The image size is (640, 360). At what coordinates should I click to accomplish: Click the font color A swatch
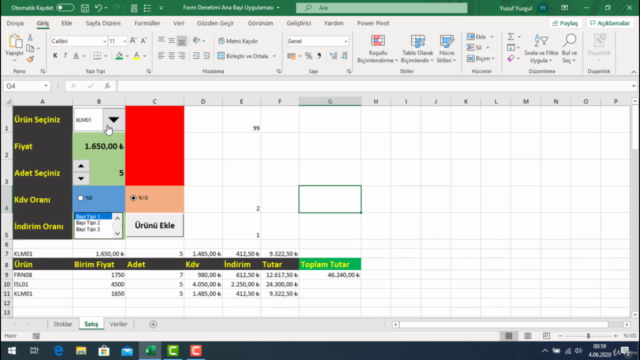tap(136, 56)
